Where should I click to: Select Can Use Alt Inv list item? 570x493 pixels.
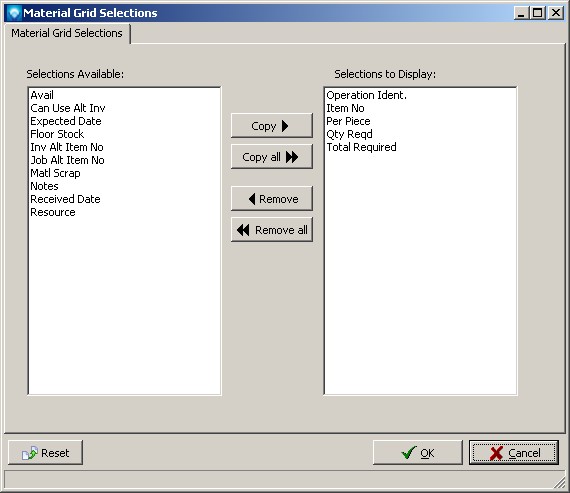click(68, 108)
